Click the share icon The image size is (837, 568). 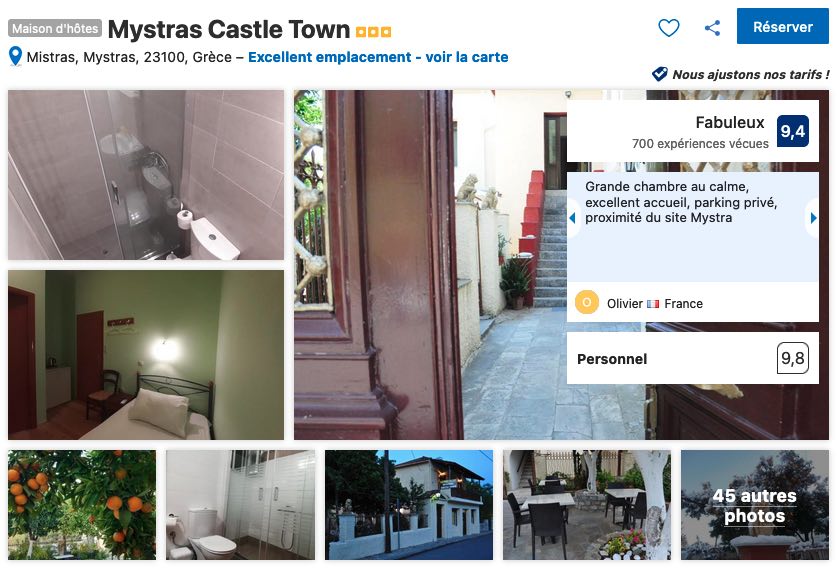712,28
